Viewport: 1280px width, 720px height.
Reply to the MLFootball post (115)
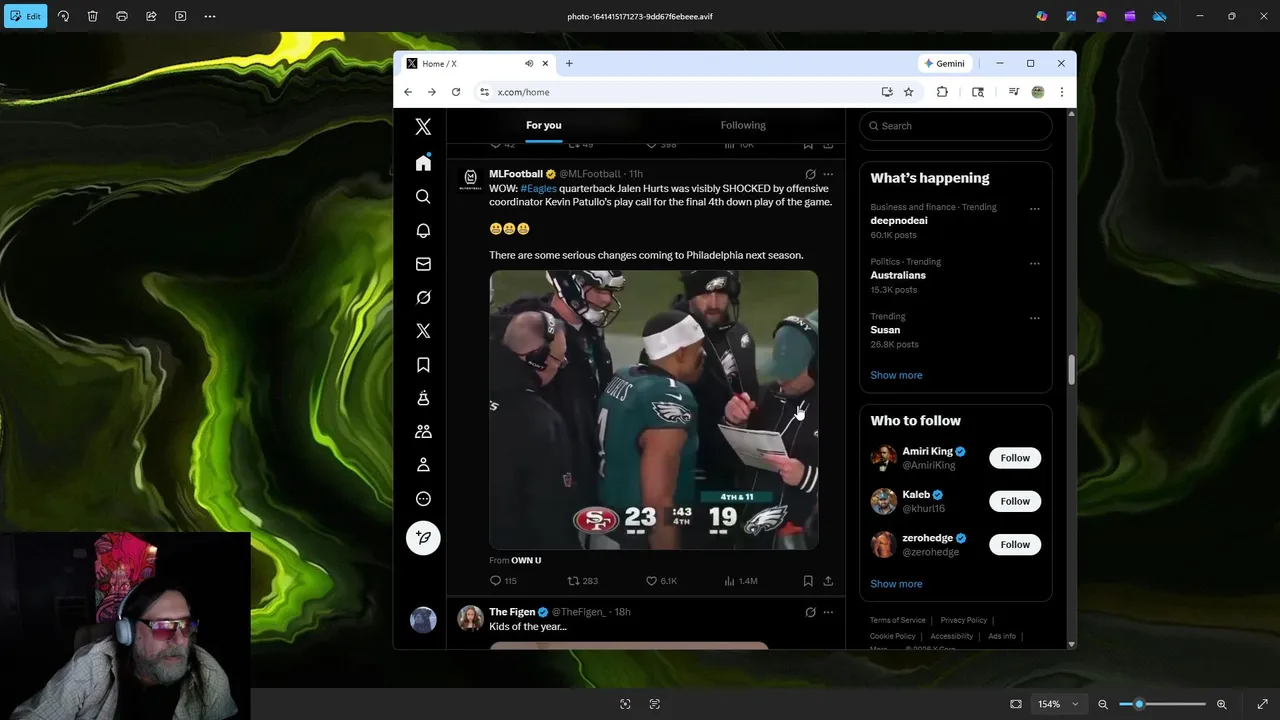503,581
